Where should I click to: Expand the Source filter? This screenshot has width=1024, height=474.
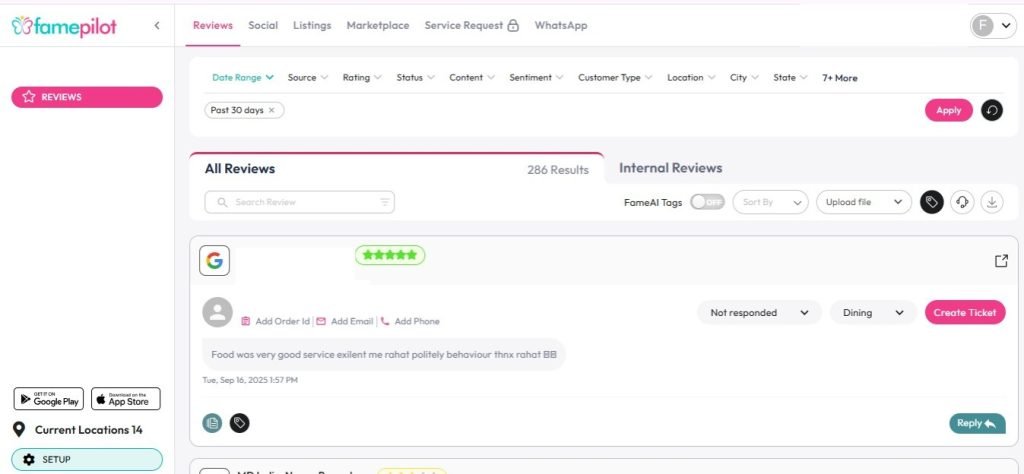[x=308, y=78]
